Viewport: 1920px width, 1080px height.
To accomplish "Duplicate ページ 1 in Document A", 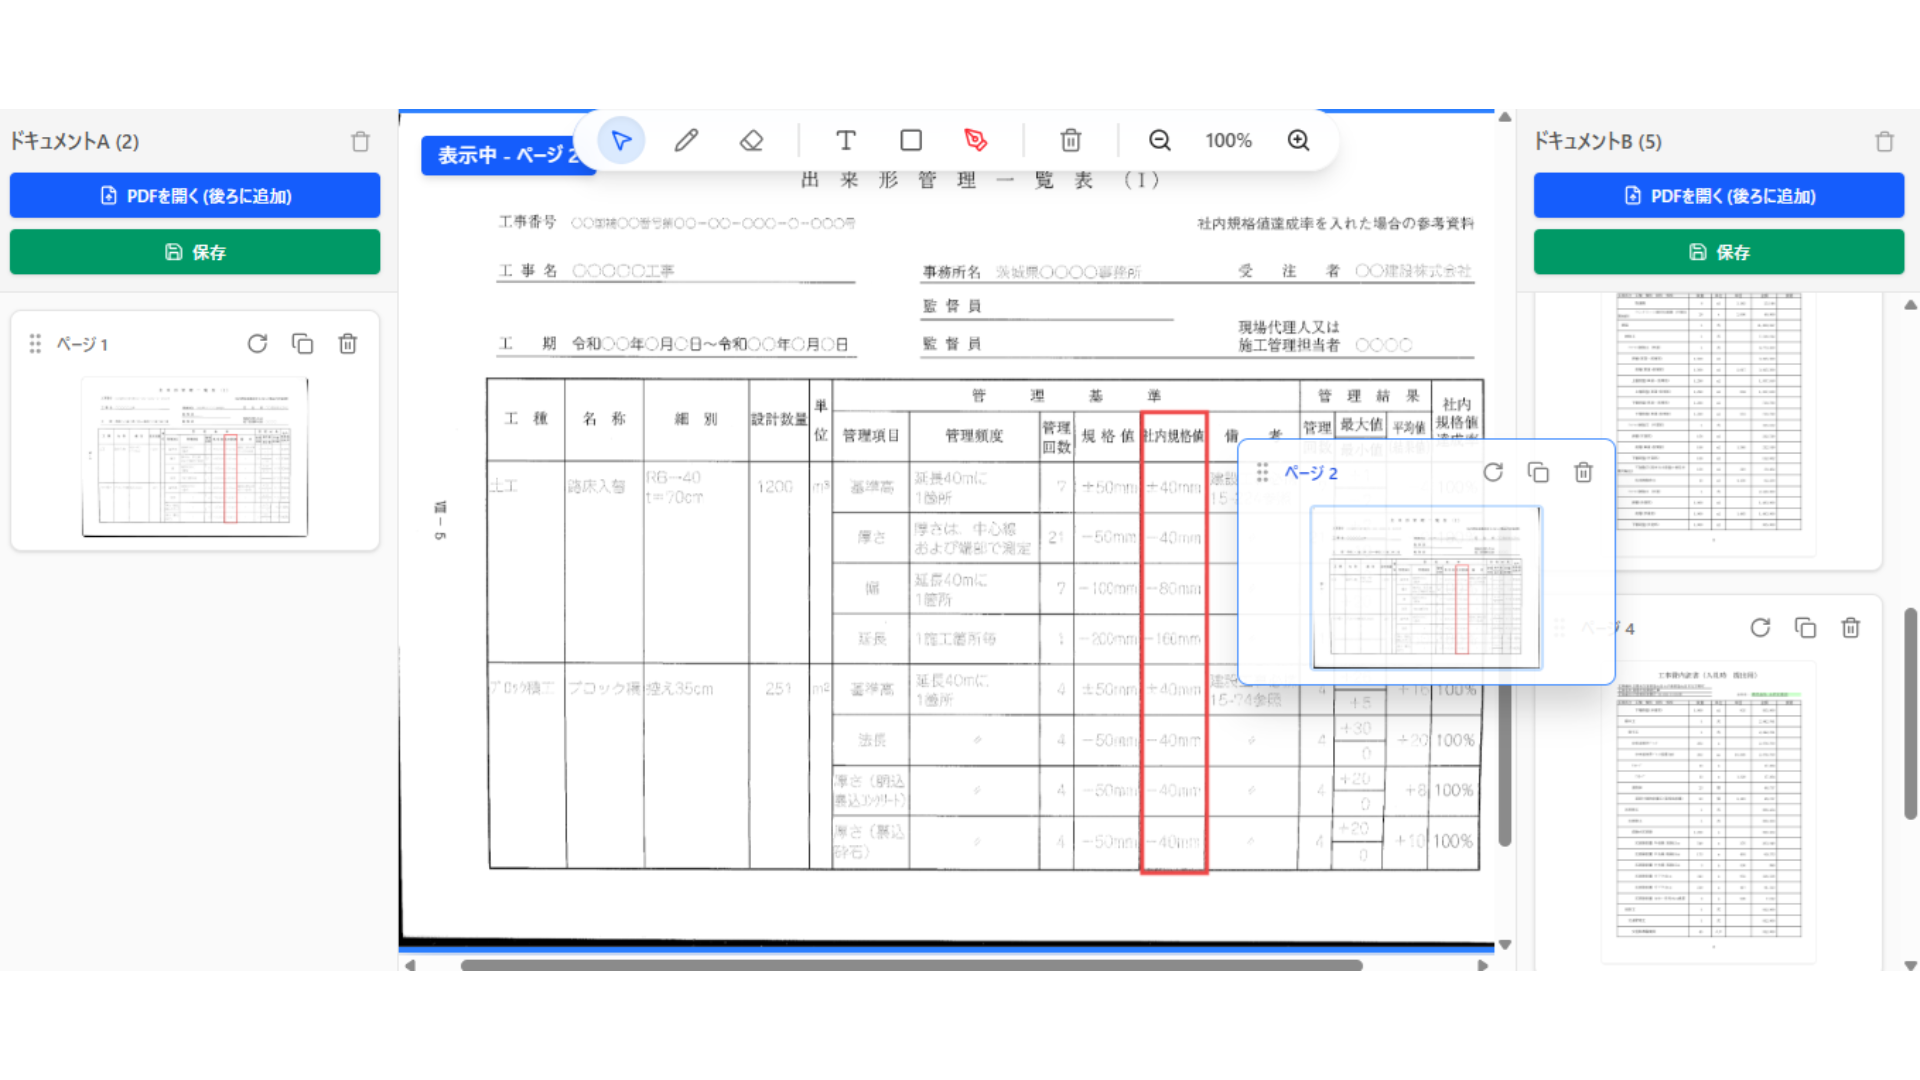I will click(303, 344).
